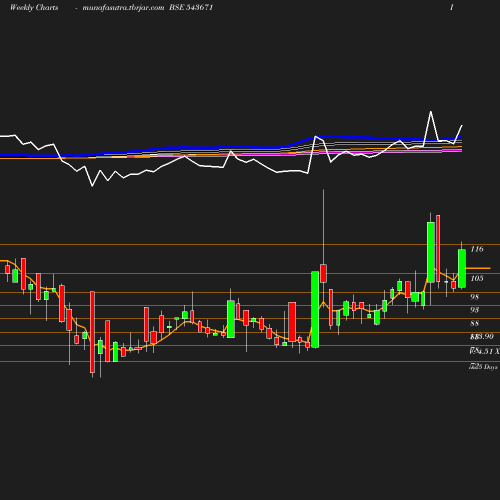This screenshot has width=500, height=500.
Task: Click the white indicator line's highest peak
Action: point(431,112)
